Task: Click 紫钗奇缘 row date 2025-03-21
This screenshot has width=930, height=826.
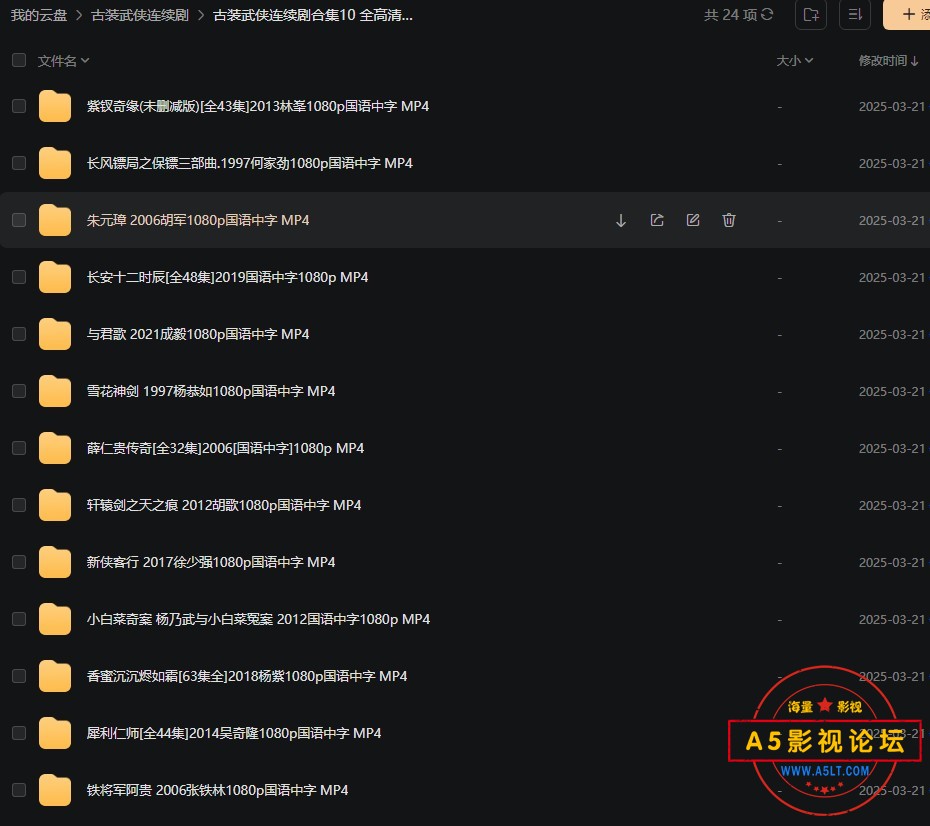Action: pyautogui.click(x=891, y=107)
